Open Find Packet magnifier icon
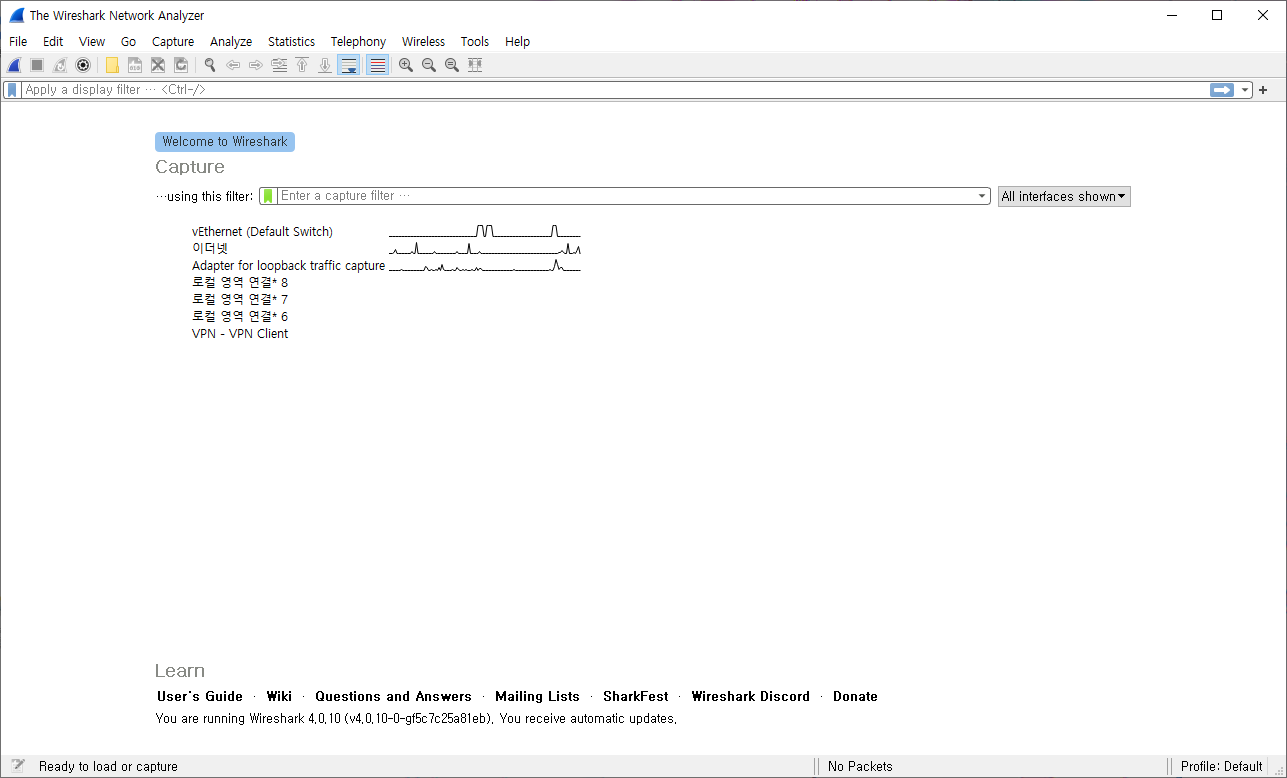 point(210,65)
